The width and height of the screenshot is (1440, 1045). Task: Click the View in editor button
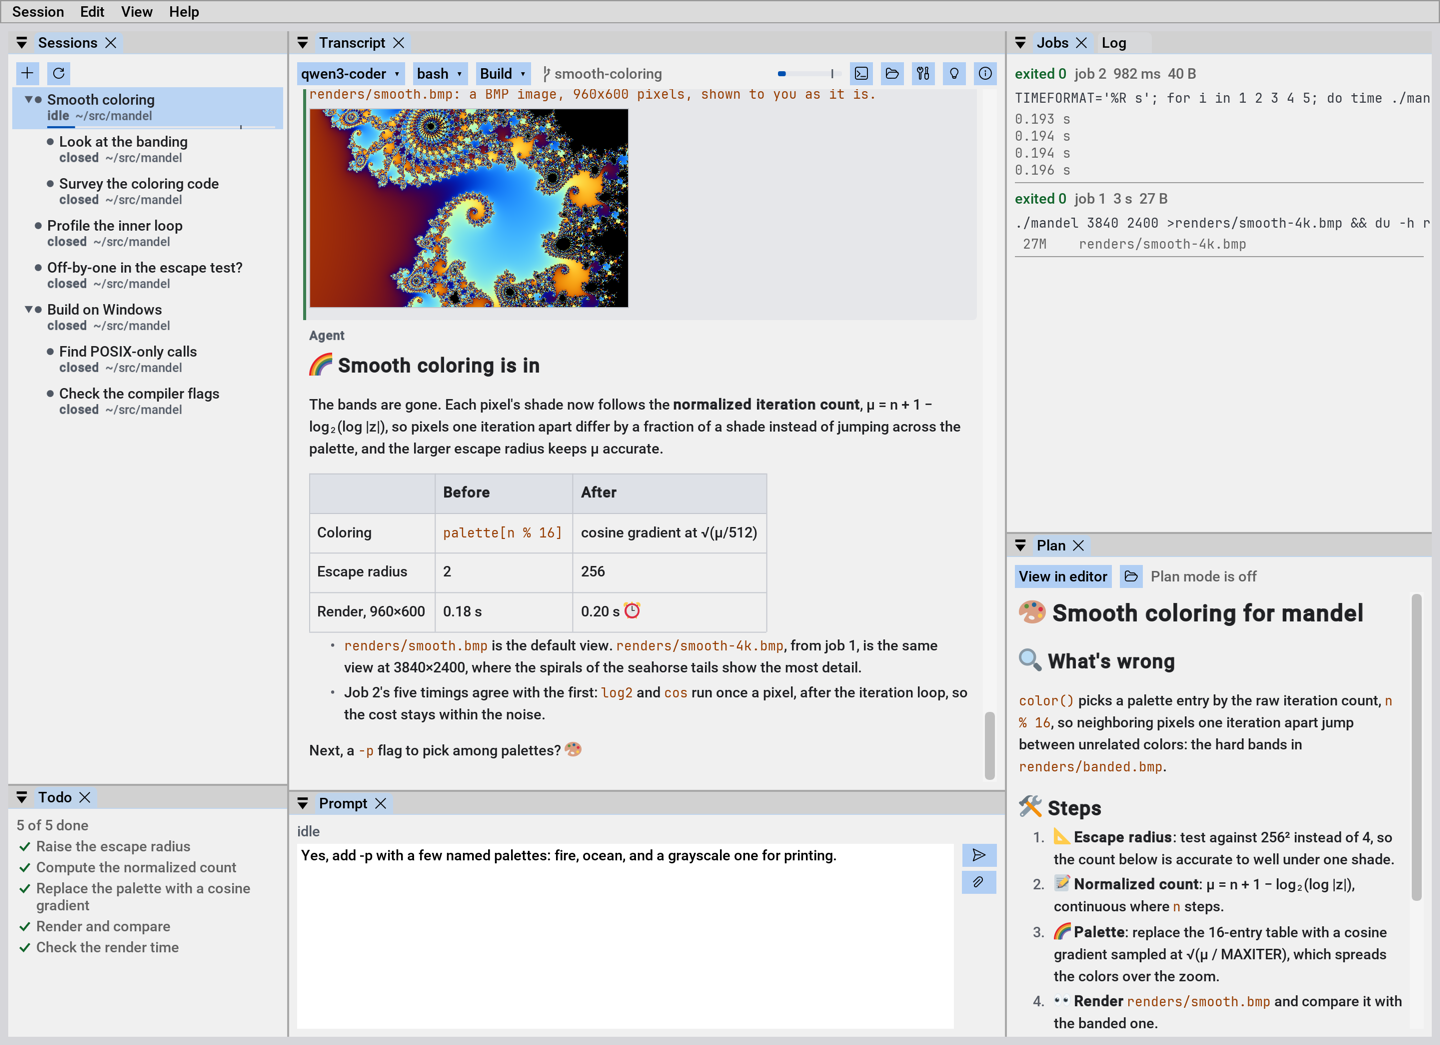point(1063,576)
